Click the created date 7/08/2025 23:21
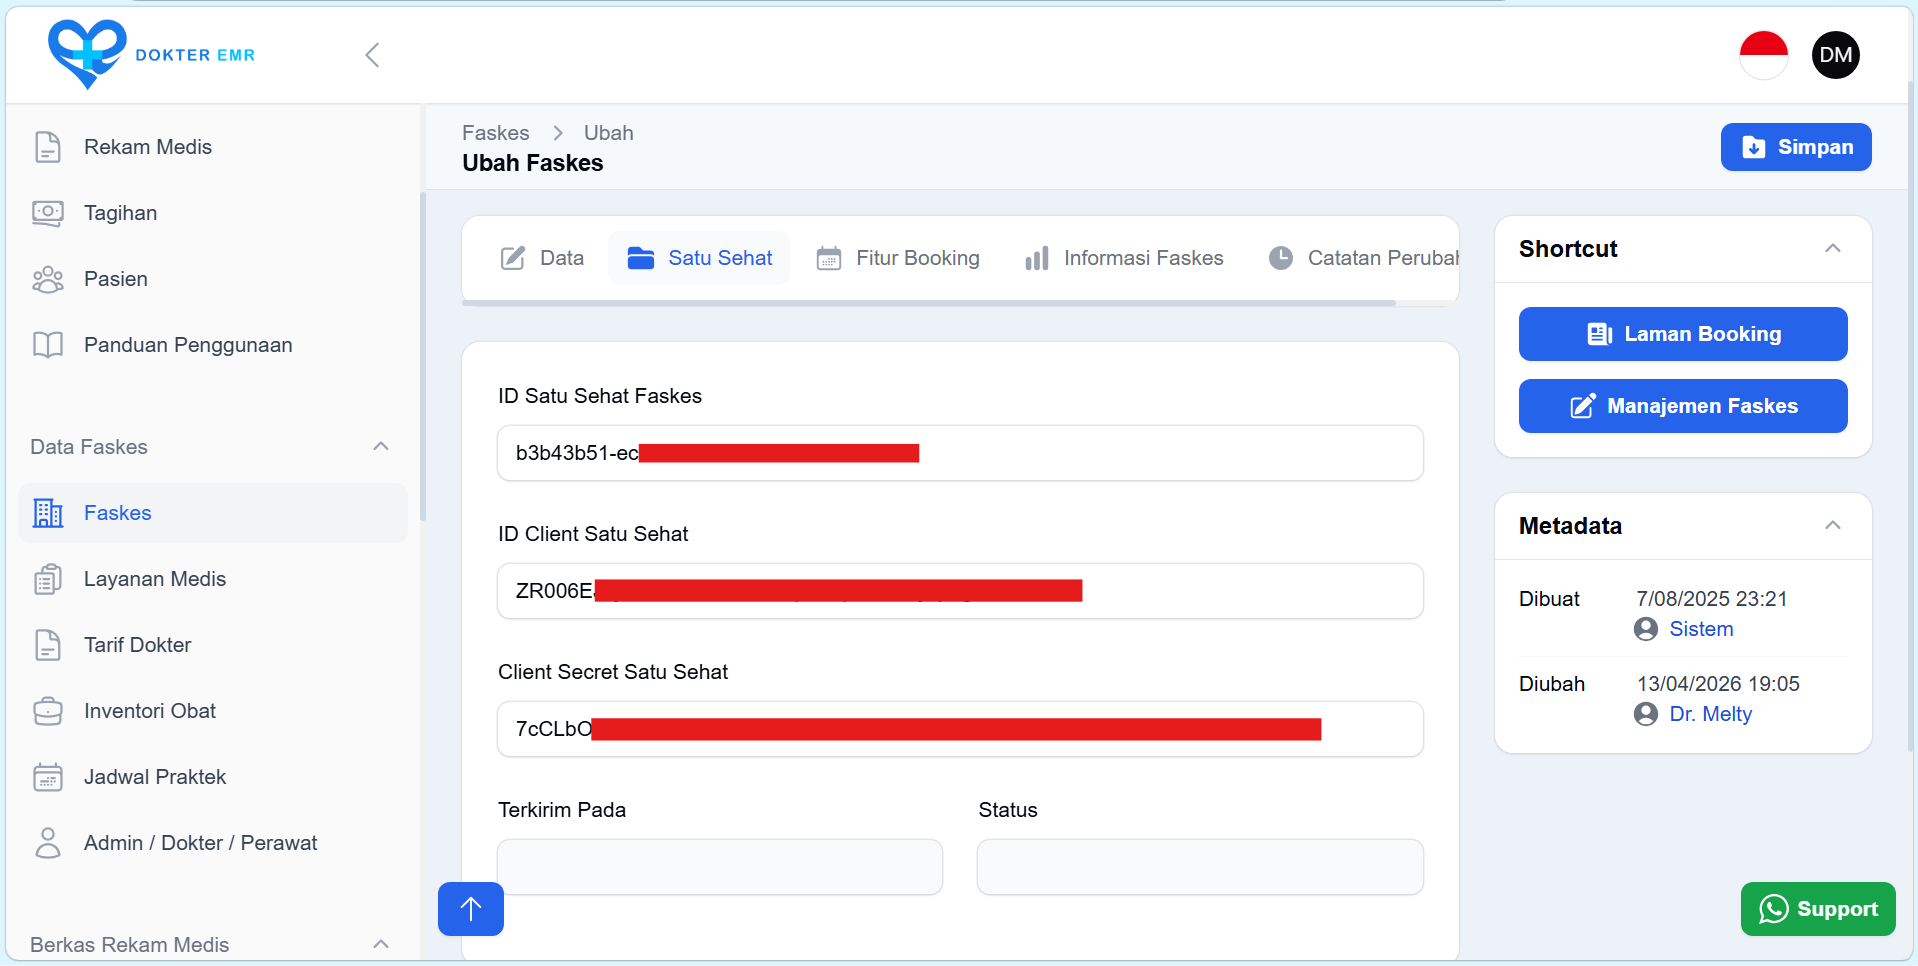Screen dimensions: 1918x966 point(1711,599)
